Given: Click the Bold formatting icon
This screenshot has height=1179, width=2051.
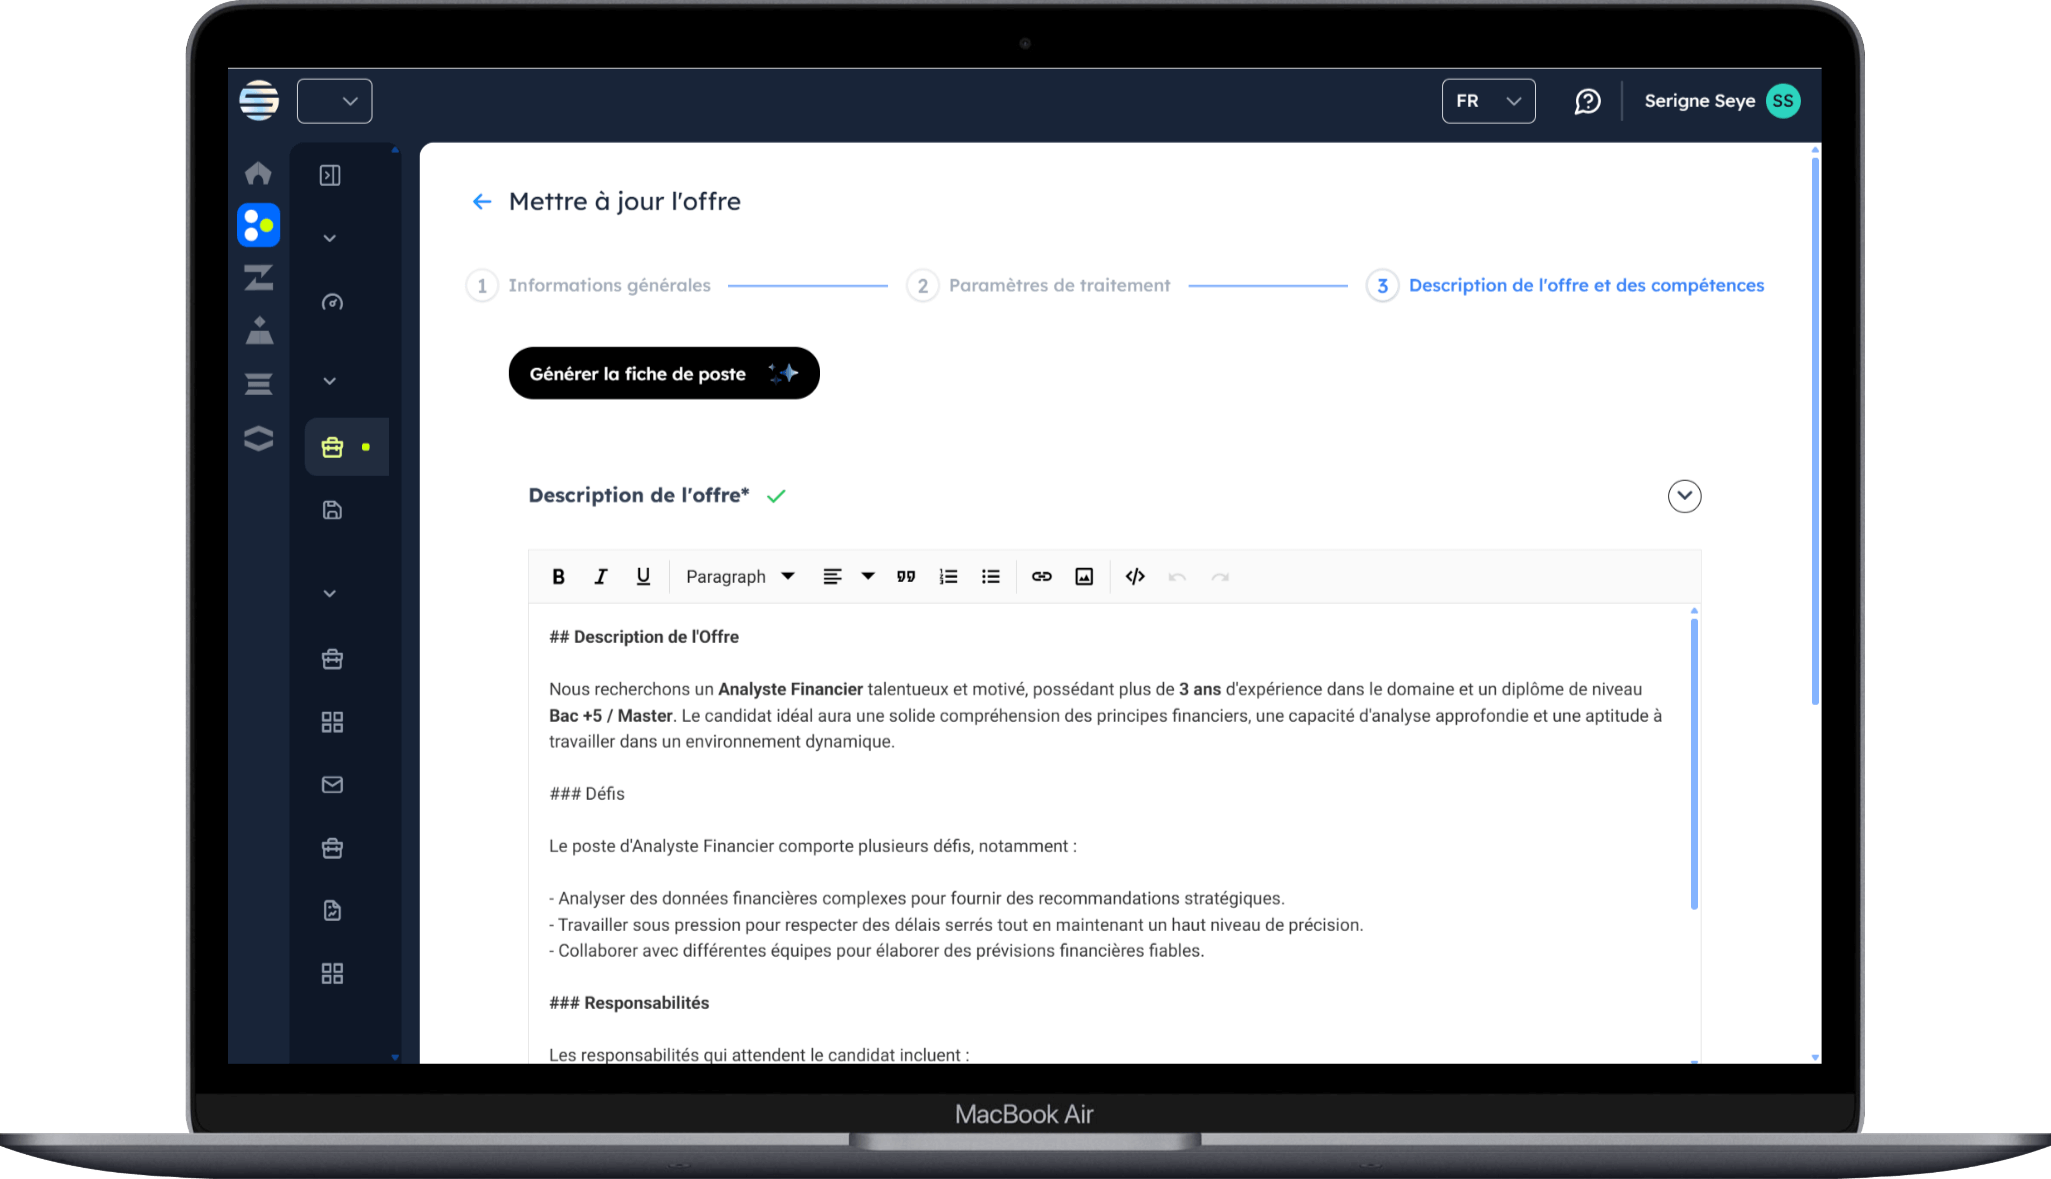Looking at the screenshot, I should point(558,576).
